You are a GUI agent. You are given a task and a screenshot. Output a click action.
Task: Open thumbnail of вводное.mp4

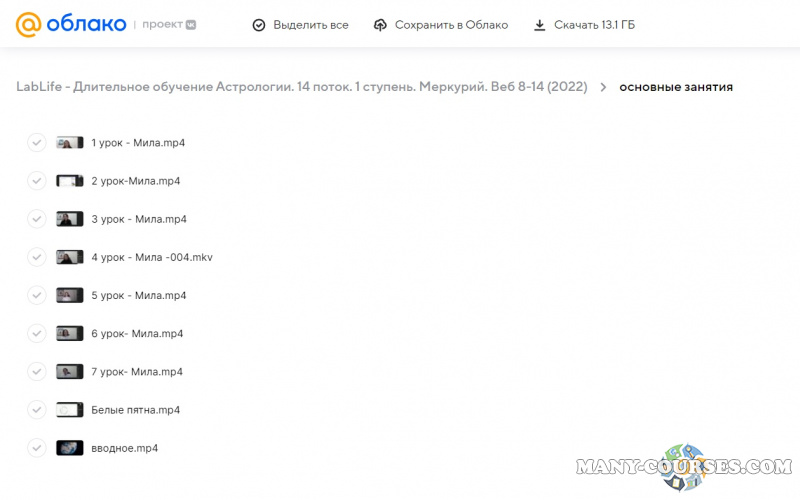tap(69, 448)
